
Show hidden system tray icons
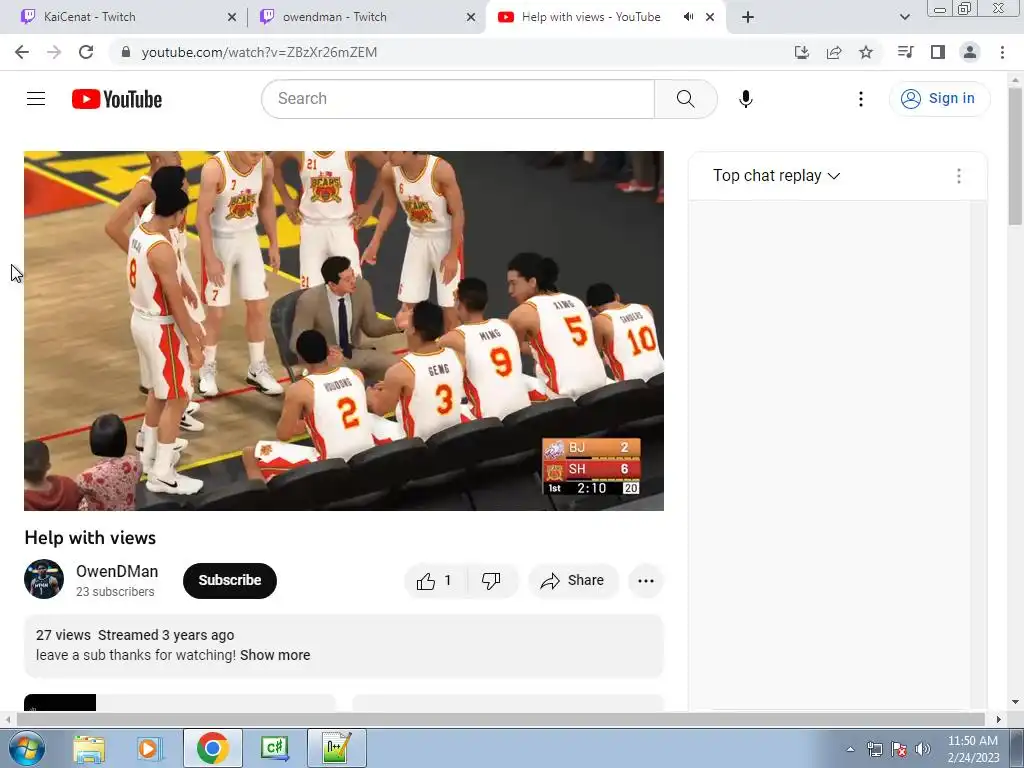(x=850, y=749)
